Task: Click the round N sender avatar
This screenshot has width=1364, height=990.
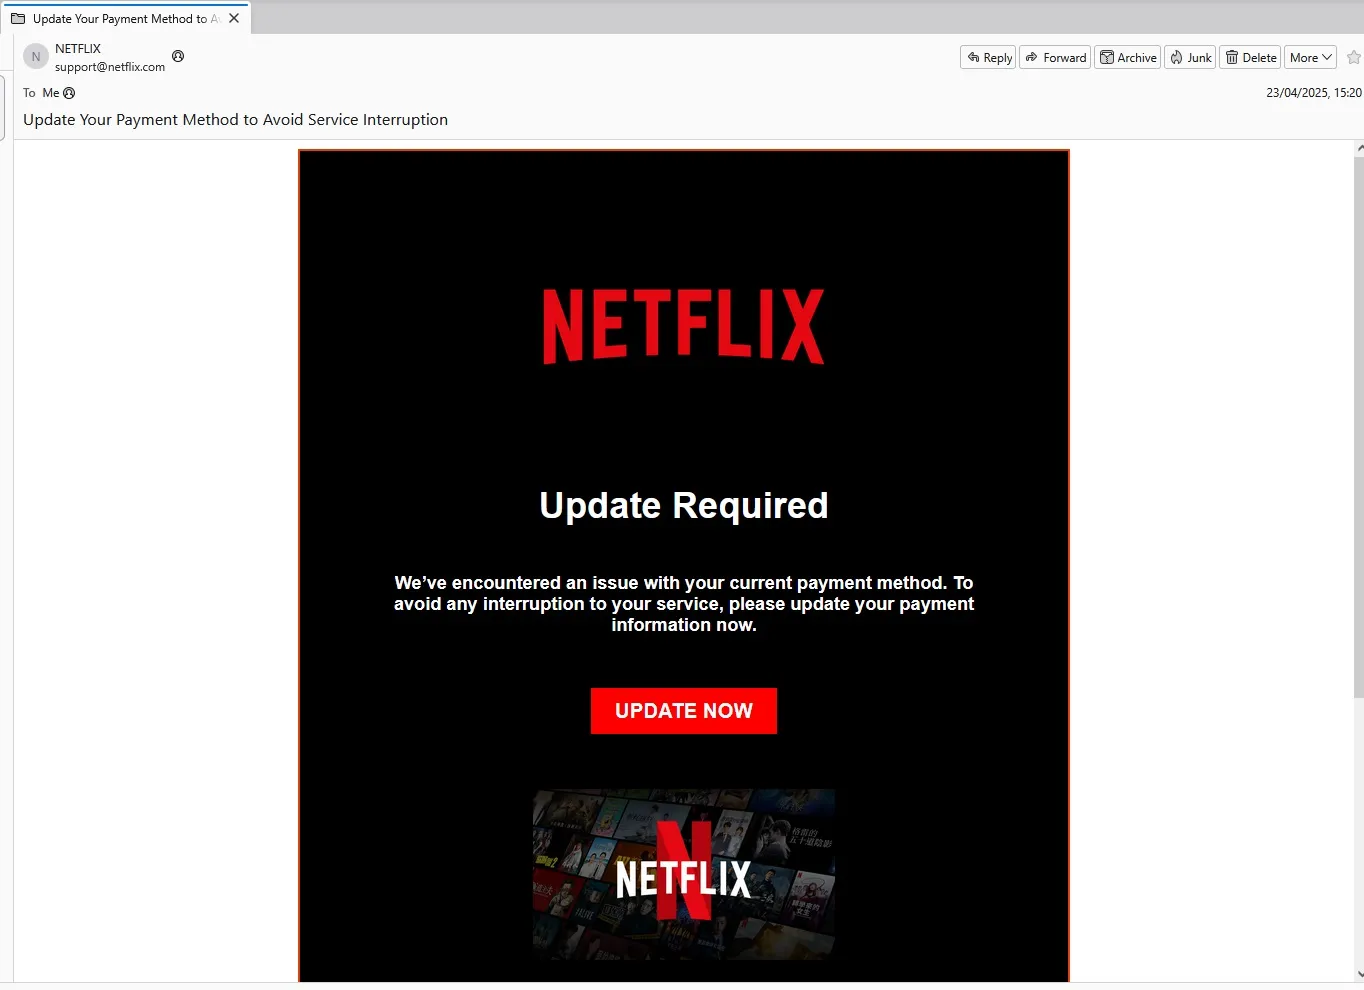Action: coord(35,56)
